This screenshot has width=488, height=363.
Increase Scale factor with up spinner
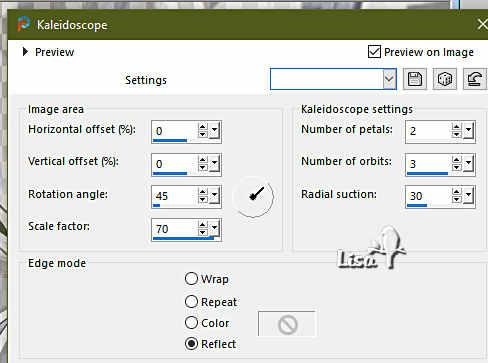203,224
